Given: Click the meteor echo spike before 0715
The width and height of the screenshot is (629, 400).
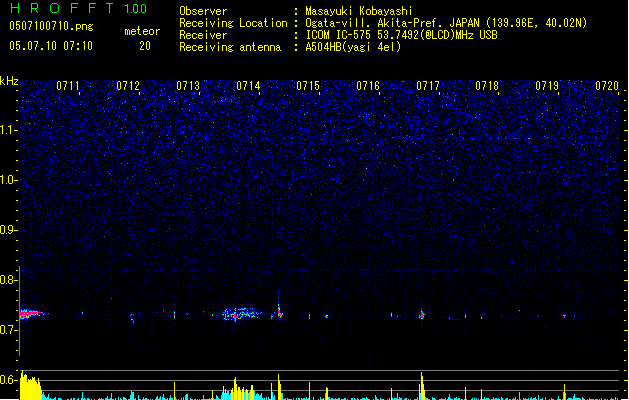Looking at the screenshot, I should point(280,310).
